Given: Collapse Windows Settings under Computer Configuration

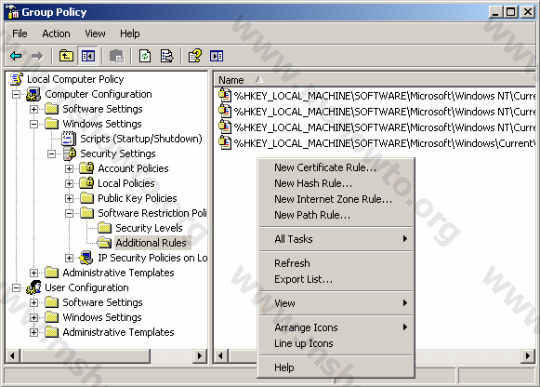Looking at the screenshot, I should 34,124.
